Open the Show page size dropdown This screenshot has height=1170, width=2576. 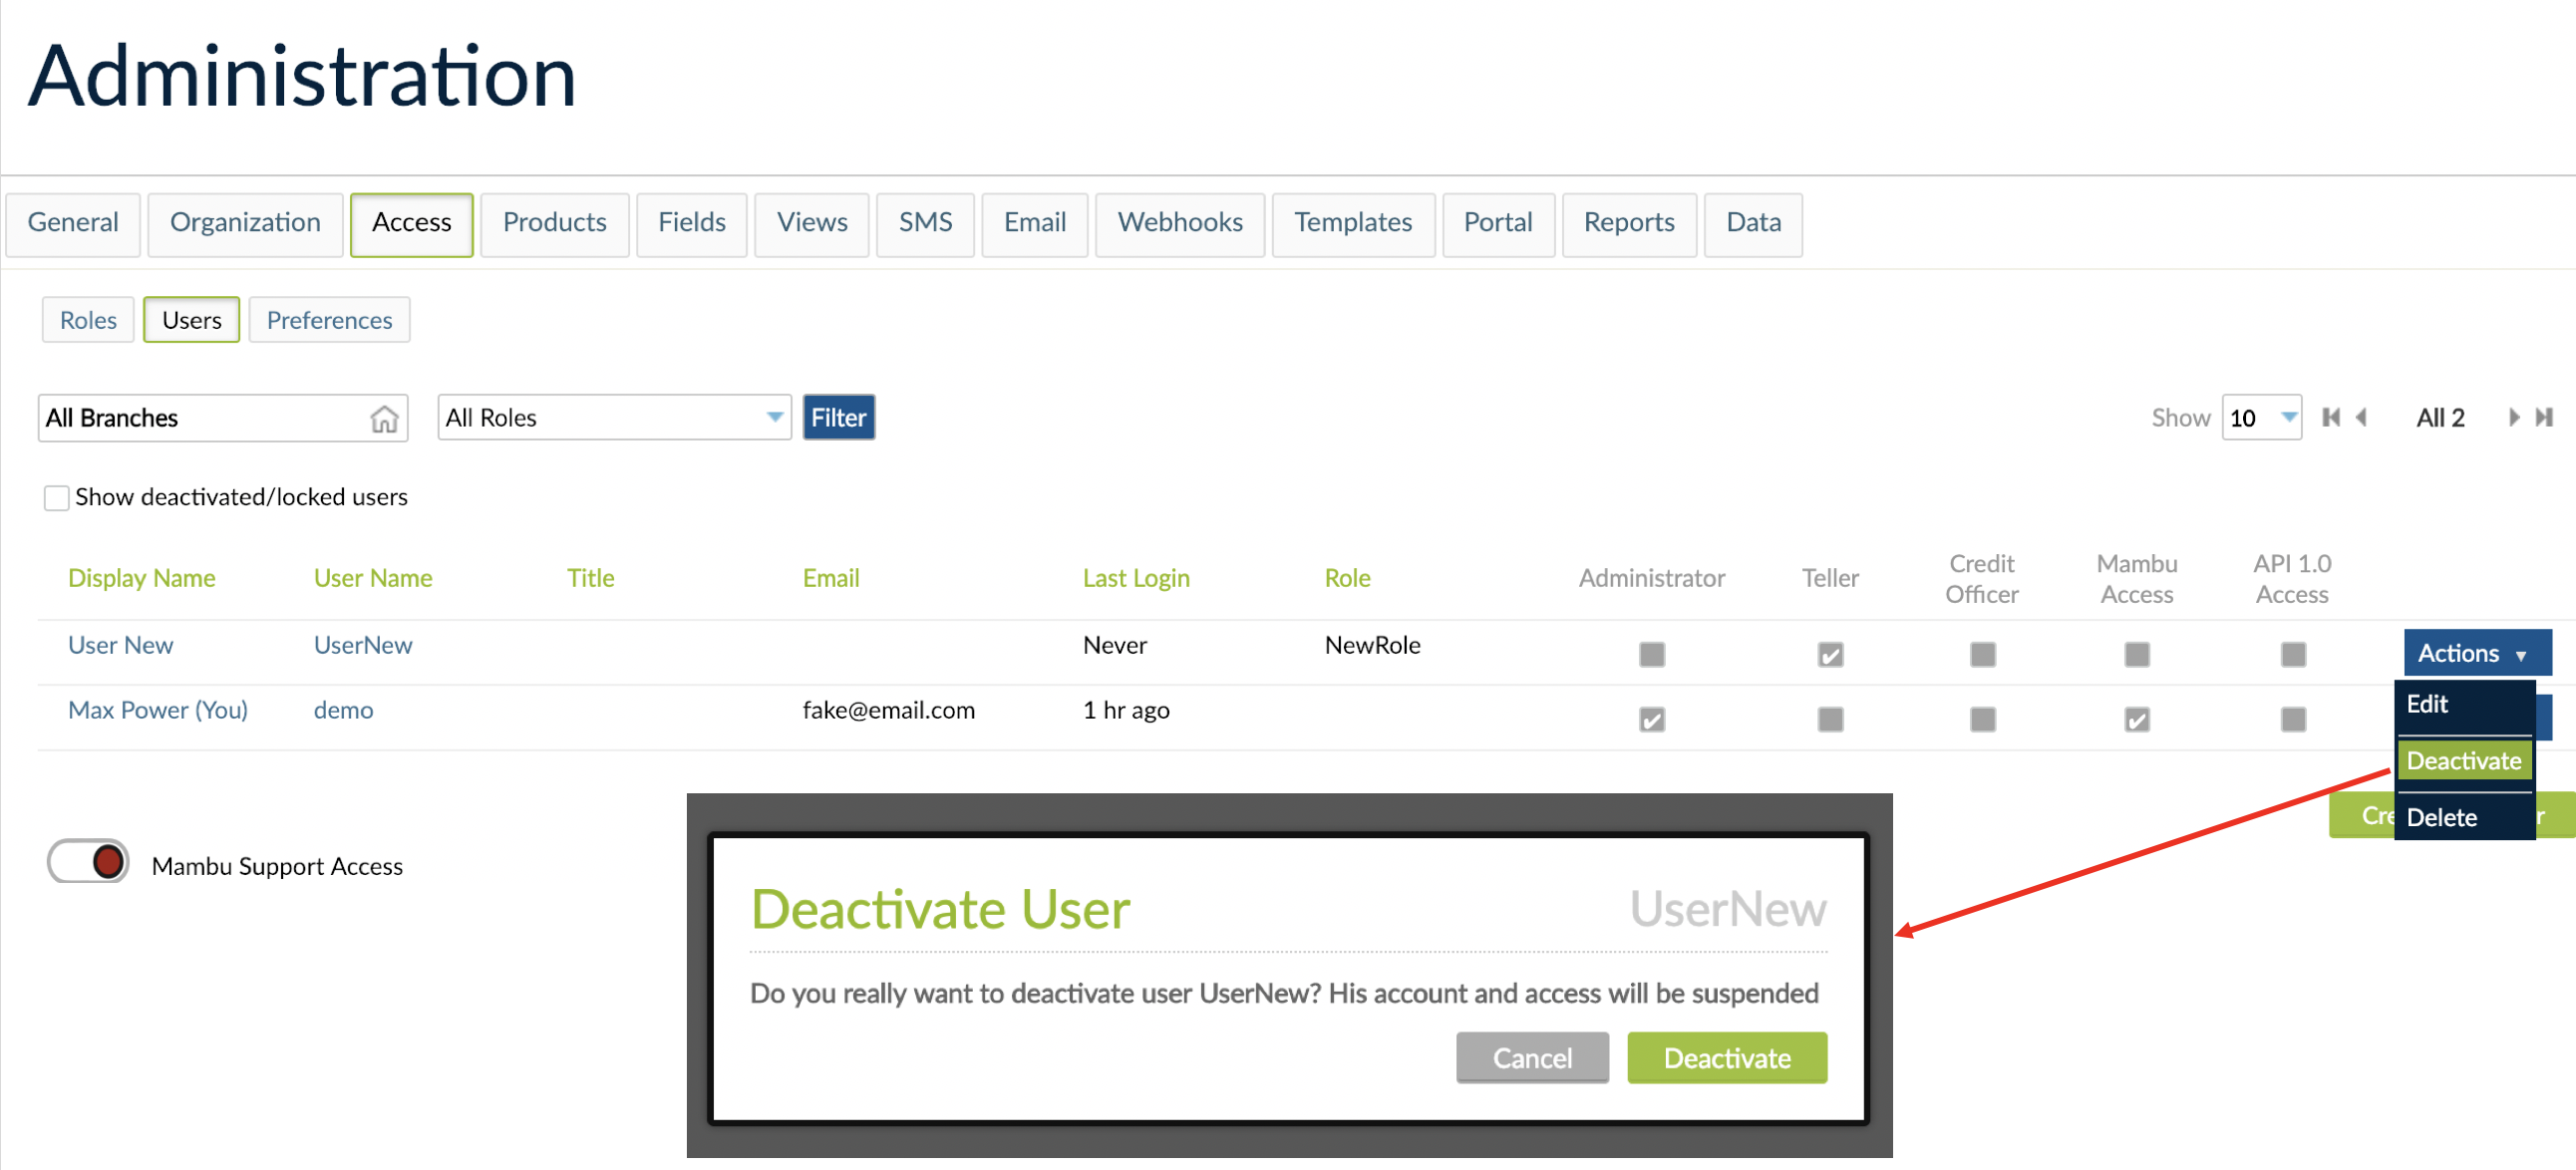(x=2262, y=417)
